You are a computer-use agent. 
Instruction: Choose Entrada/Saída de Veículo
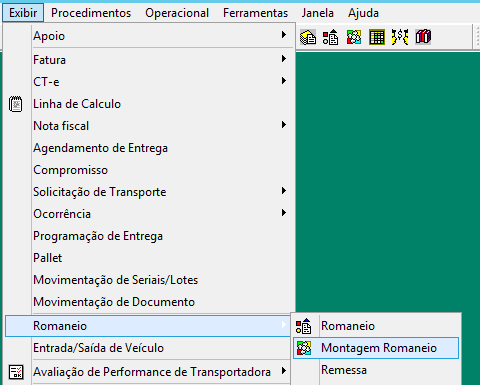coord(148,348)
